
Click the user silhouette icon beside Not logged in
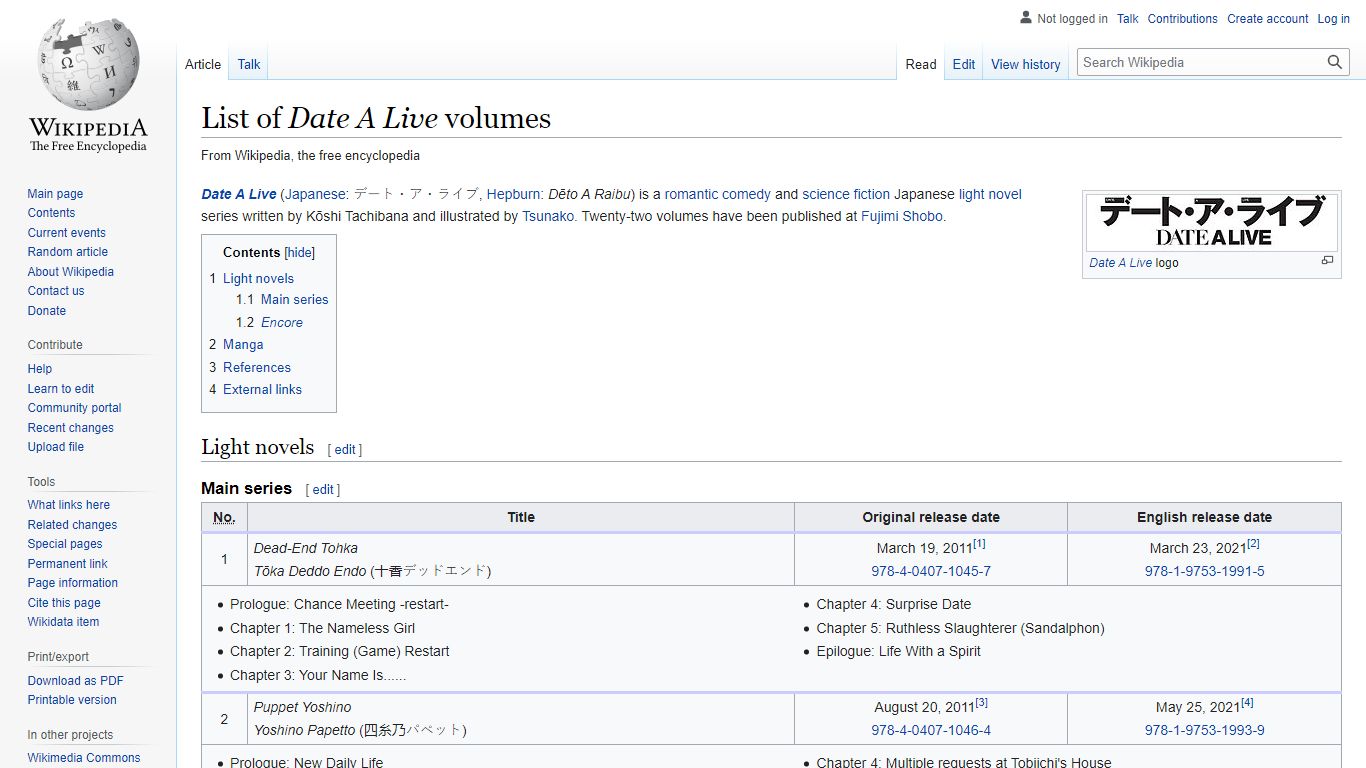click(1025, 17)
